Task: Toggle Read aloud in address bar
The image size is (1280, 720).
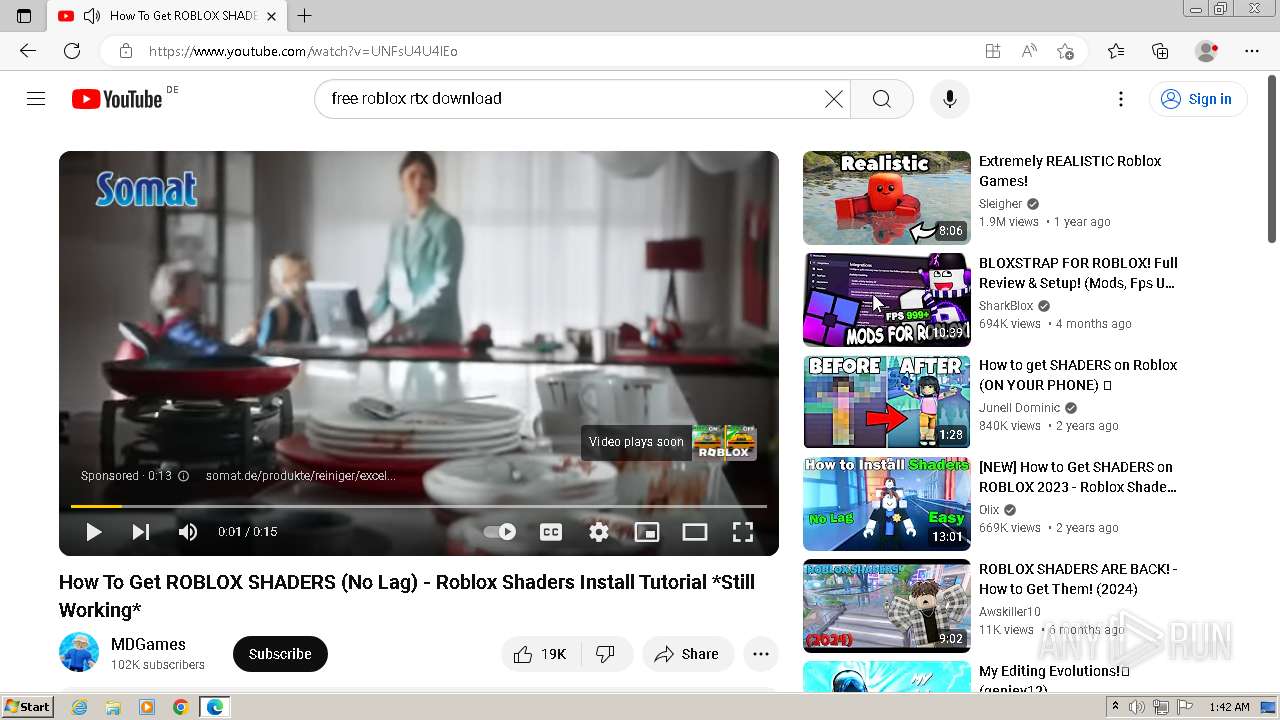Action: (x=1029, y=51)
